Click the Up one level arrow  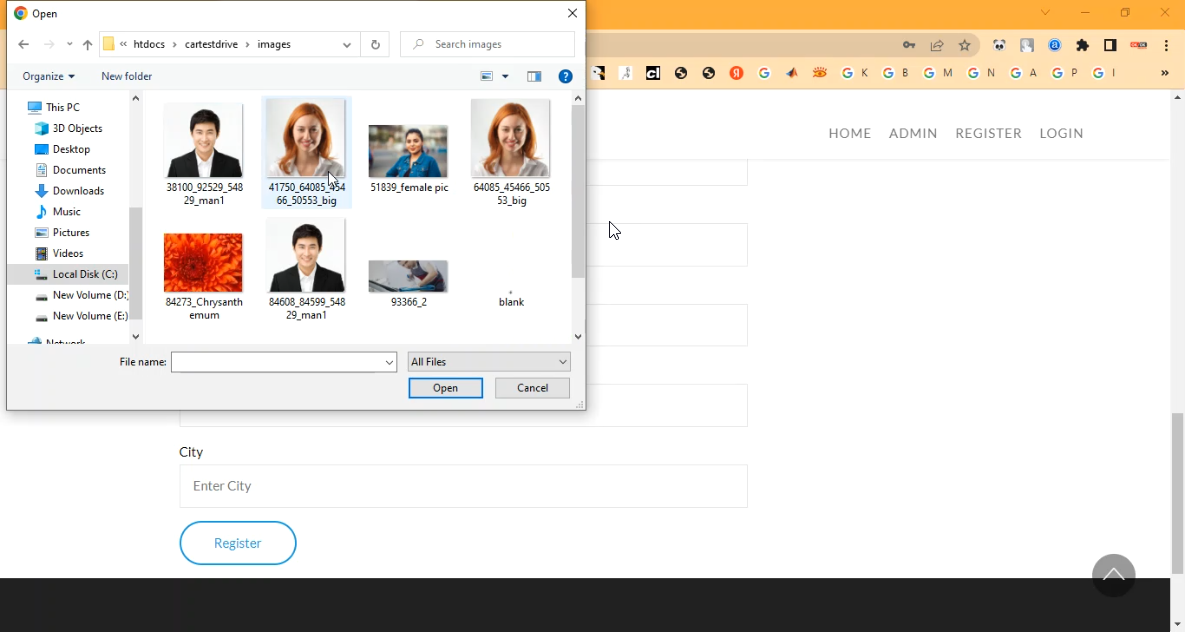click(x=87, y=45)
